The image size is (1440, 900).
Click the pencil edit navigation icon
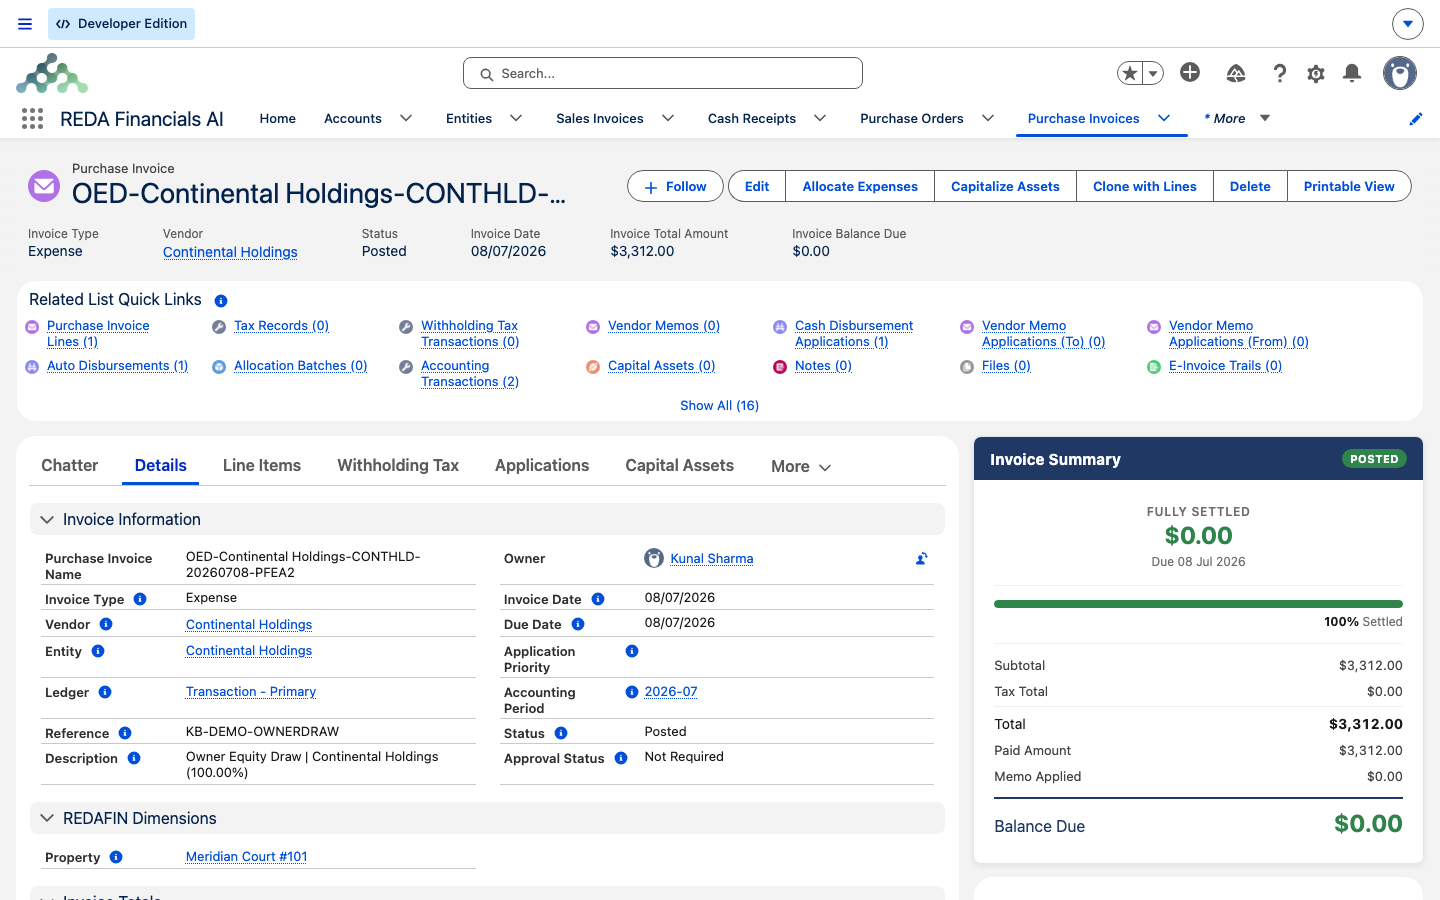point(1416,119)
